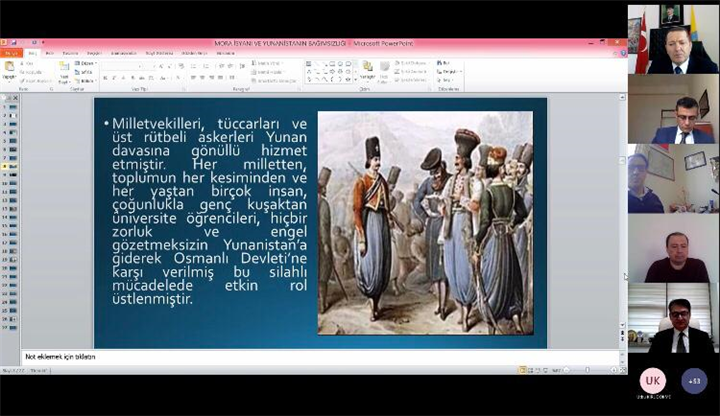Pick a shape from the shapes gallery
Image resolution: width=720 pixels, height=416 pixels.
coord(328,72)
